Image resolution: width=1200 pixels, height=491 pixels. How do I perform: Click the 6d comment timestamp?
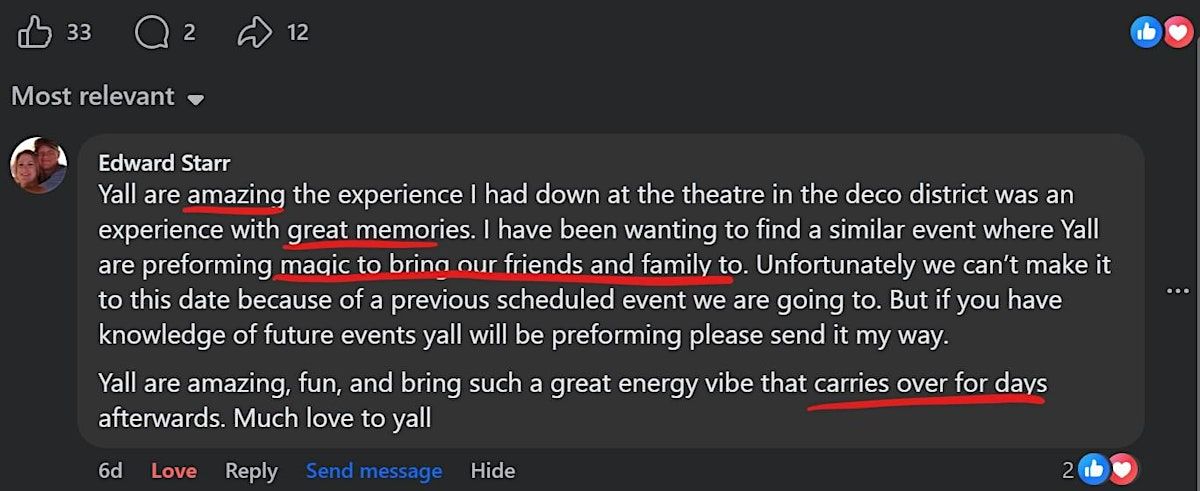[110, 470]
